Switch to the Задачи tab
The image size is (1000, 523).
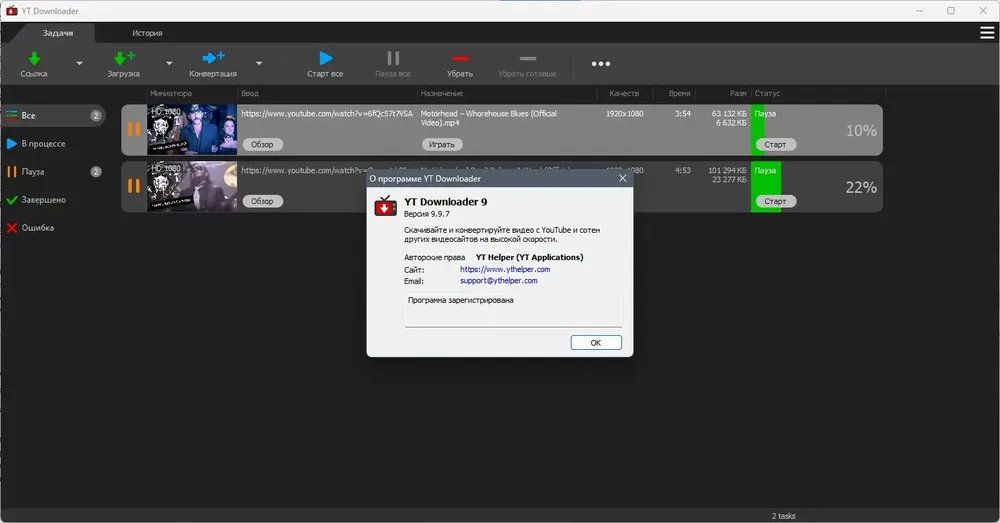click(57, 33)
